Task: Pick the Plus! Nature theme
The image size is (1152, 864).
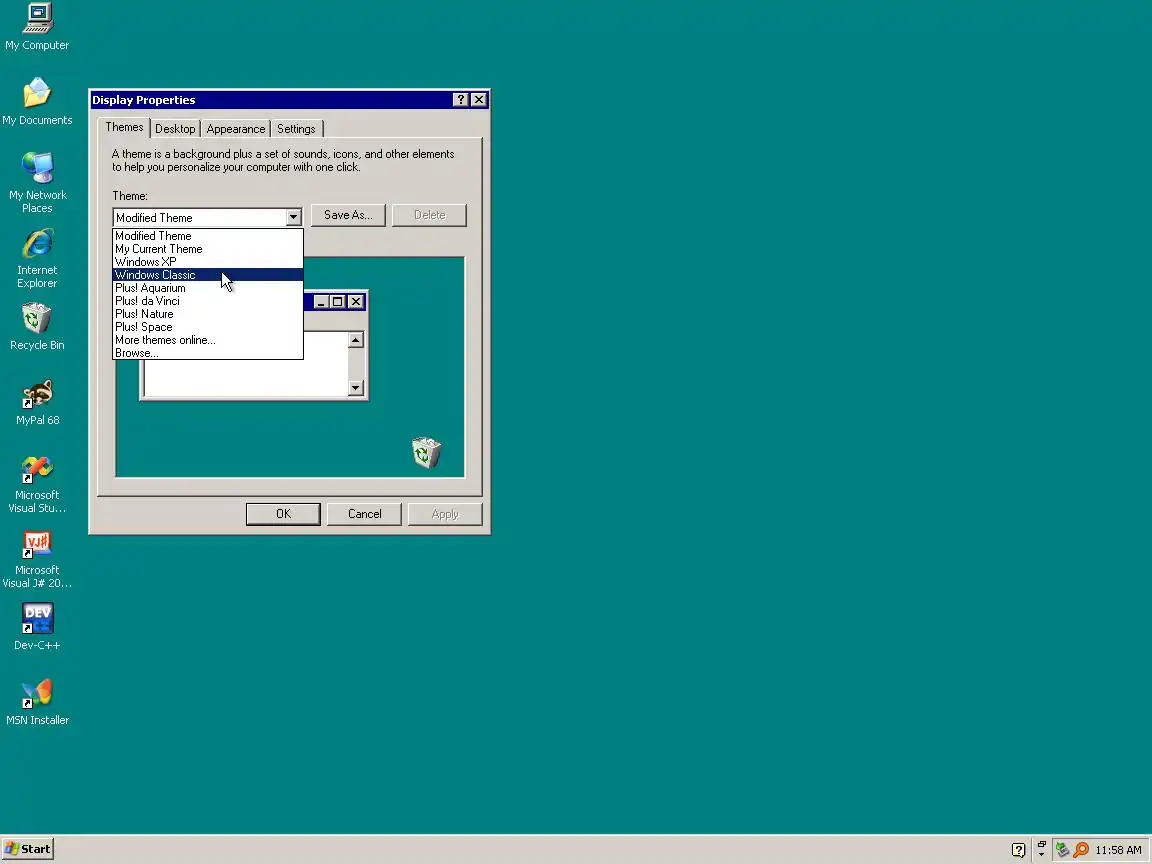Action: [208, 314]
